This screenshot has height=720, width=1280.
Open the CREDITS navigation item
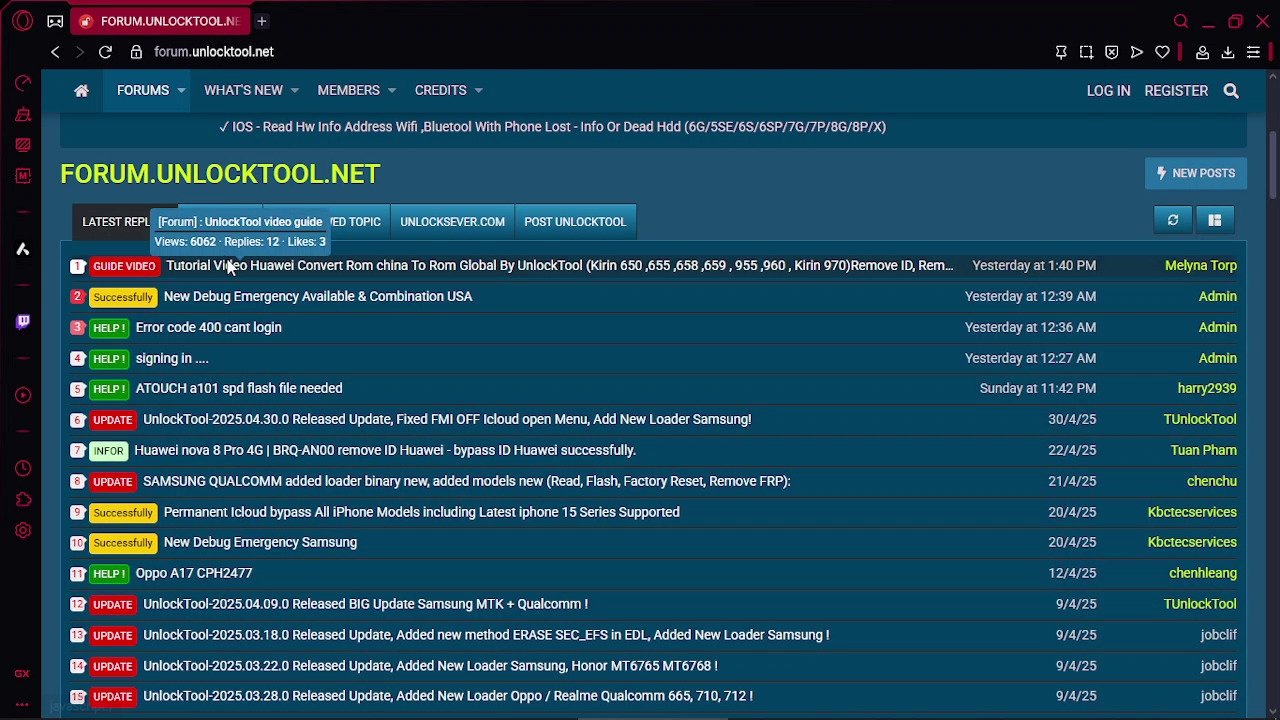click(440, 90)
